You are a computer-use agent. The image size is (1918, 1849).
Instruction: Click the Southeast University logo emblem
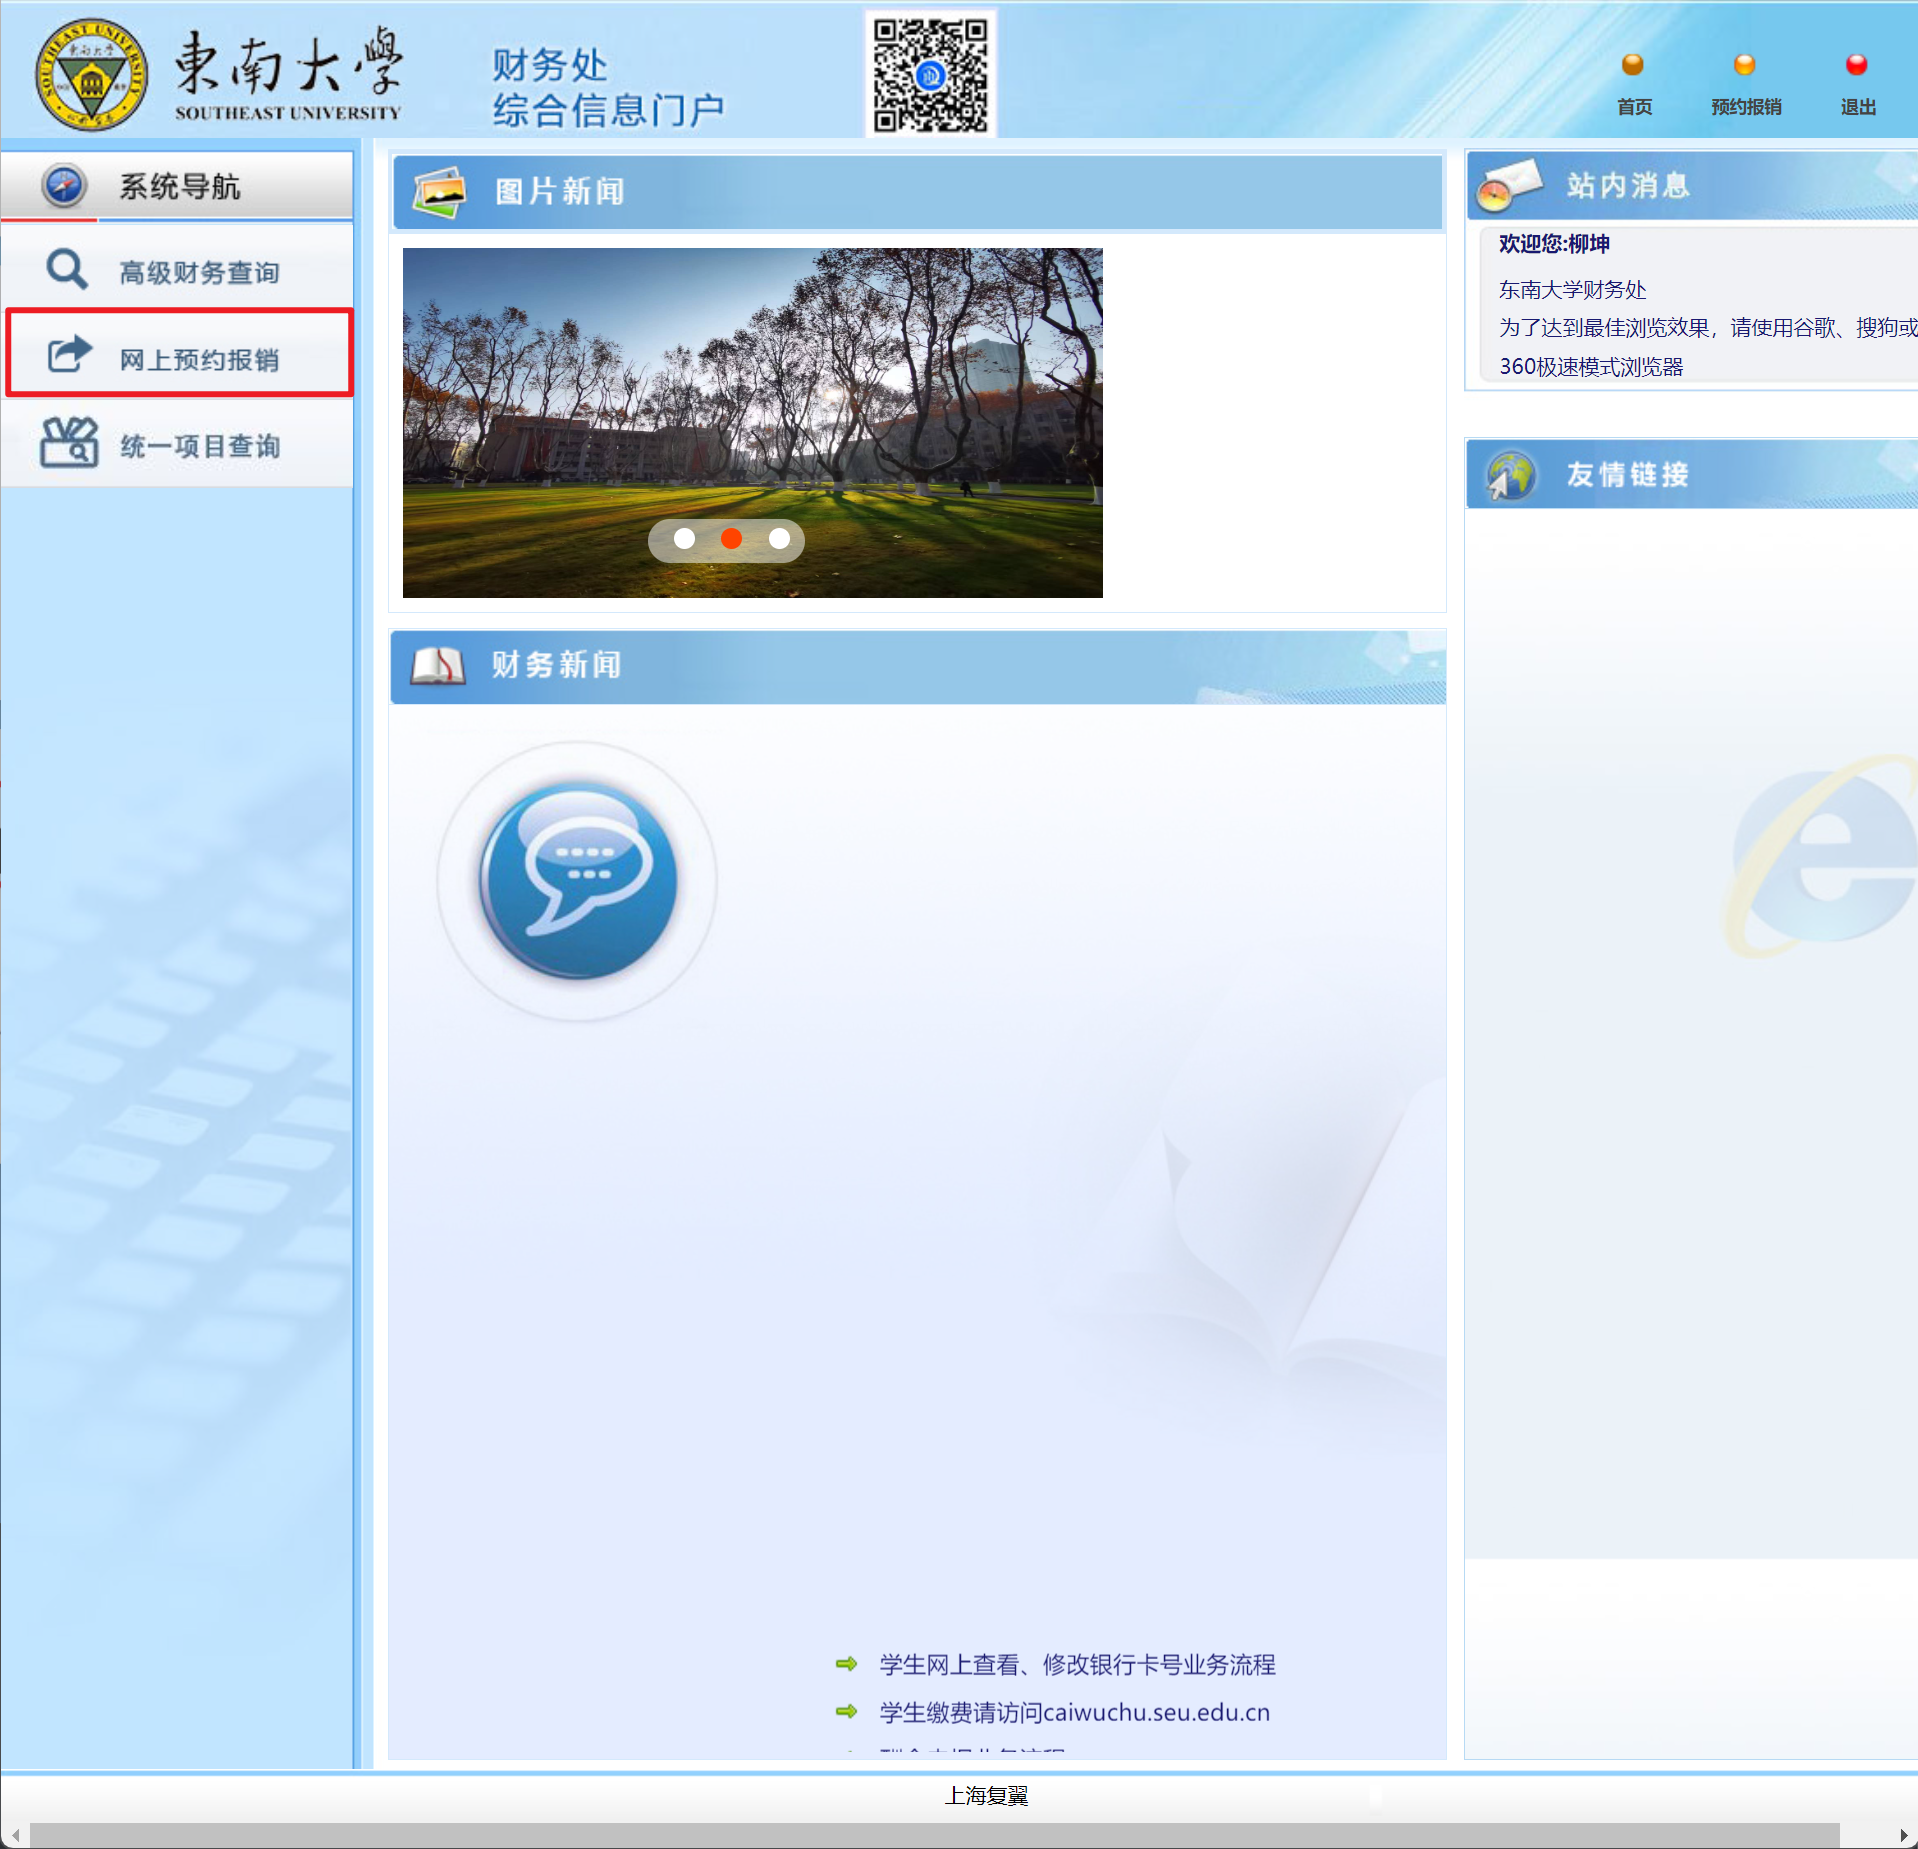click(91, 75)
